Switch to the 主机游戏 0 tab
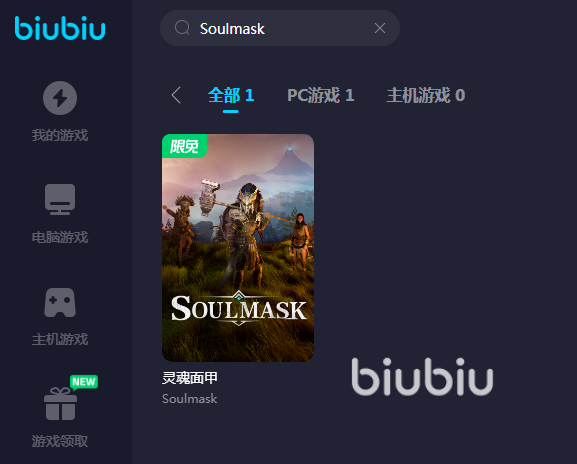 pos(426,95)
